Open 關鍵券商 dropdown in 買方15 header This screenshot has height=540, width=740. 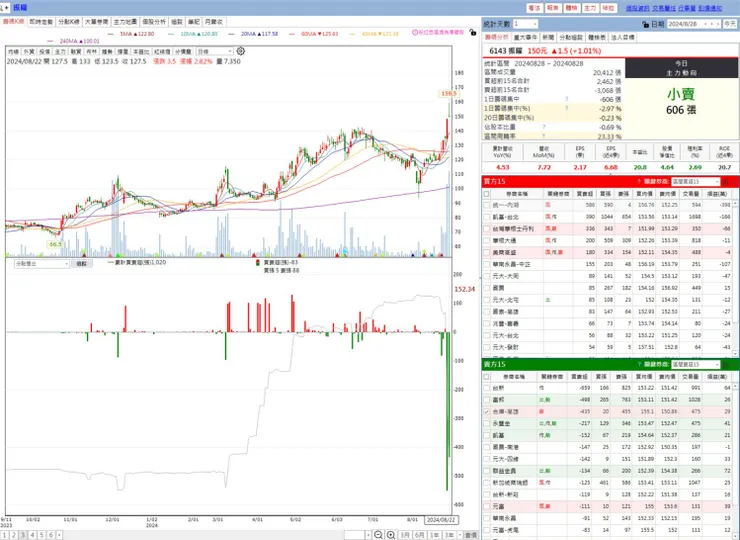coord(696,181)
